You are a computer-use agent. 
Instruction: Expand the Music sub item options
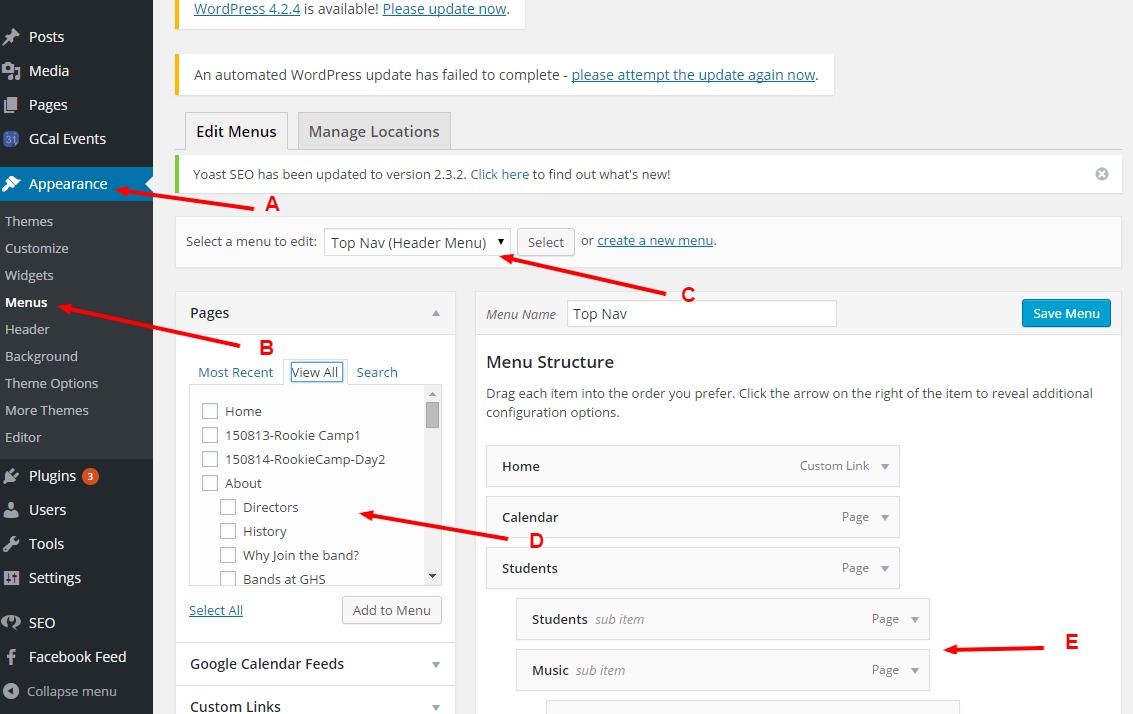pos(915,671)
